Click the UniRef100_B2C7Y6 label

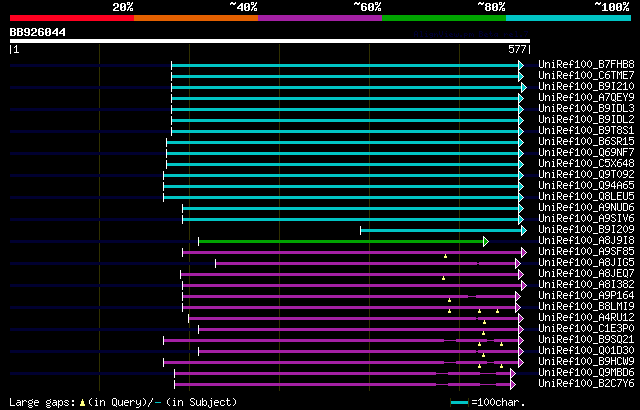pyautogui.click(x=586, y=384)
